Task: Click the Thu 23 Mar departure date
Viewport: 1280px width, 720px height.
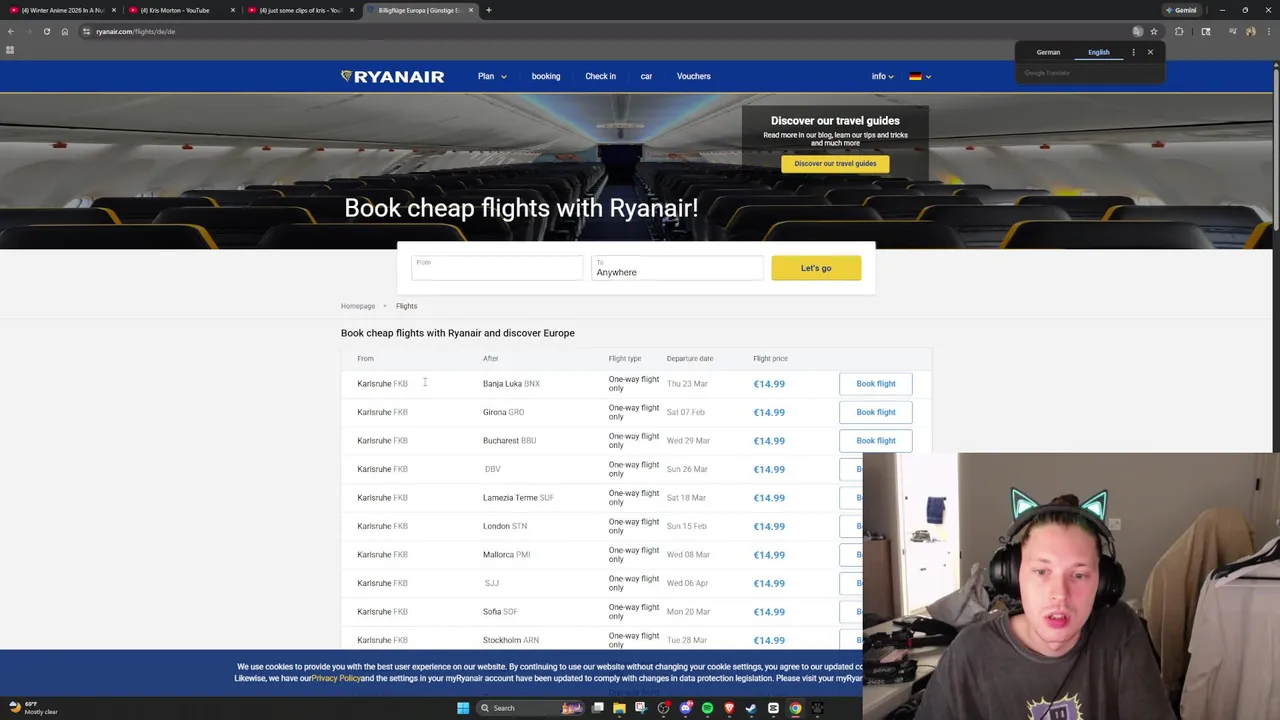Action: click(x=687, y=384)
